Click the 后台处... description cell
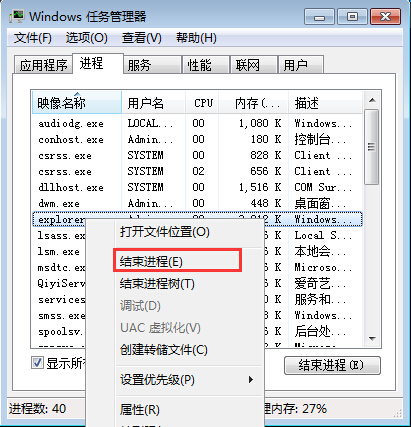 tap(320, 331)
